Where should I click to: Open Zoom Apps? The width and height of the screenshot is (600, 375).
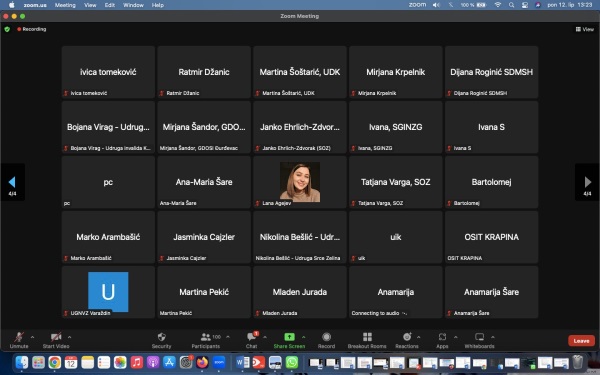[442, 340]
